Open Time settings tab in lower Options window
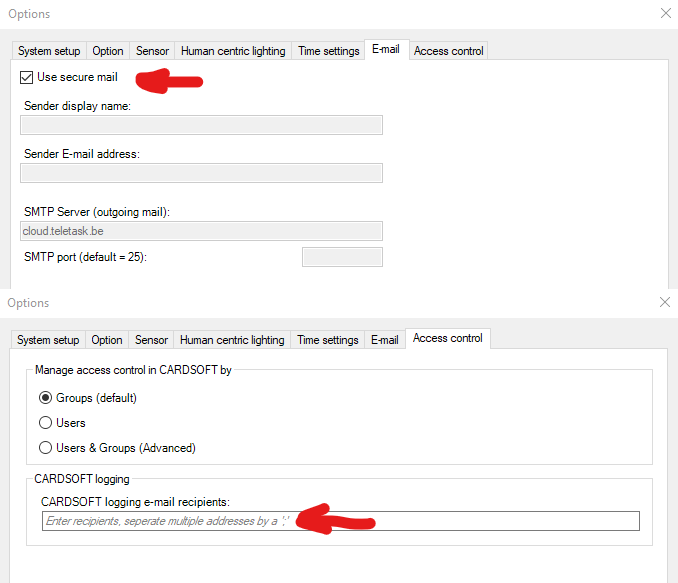Viewport: 678px width, 583px height. (327, 340)
